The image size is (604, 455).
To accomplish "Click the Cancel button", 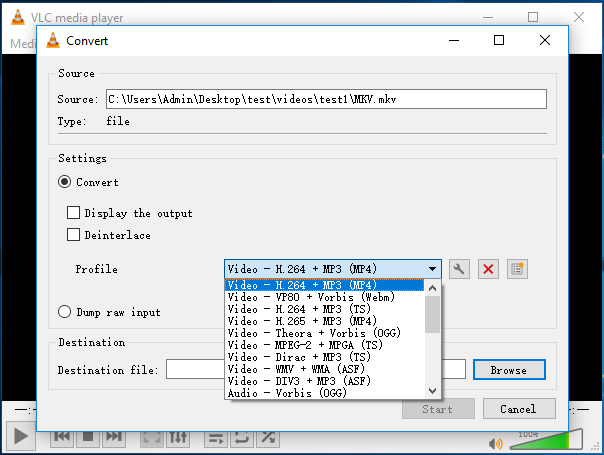I will 519,408.
